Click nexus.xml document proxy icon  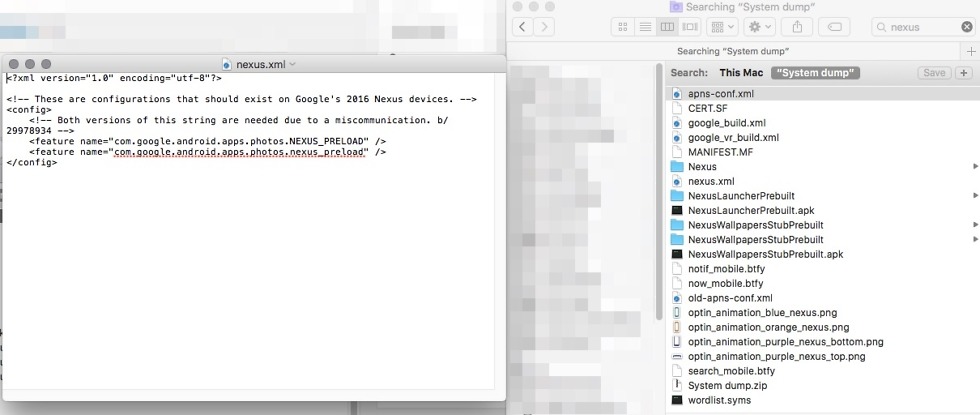click(x=227, y=64)
